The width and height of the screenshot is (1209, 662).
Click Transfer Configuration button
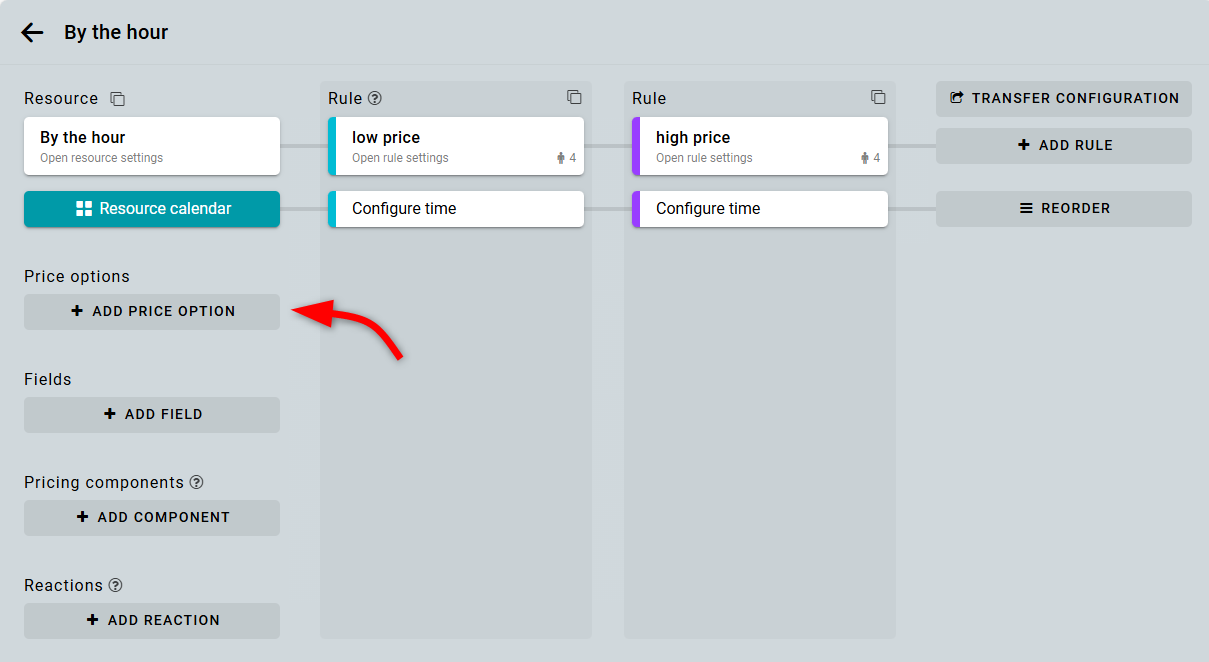coord(1063,99)
